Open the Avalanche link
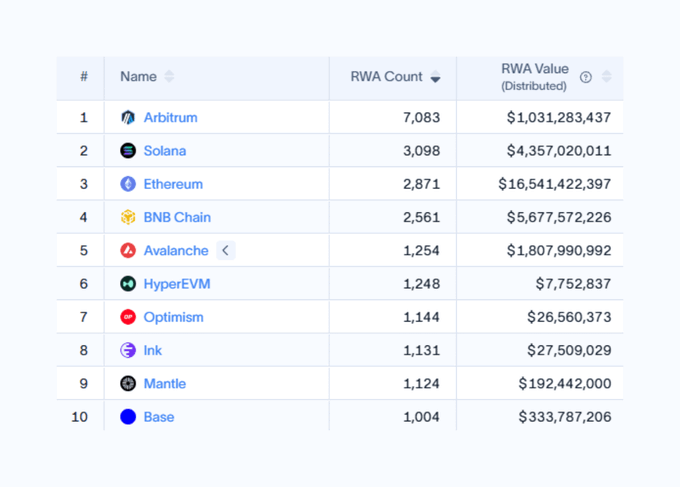 coord(176,251)
